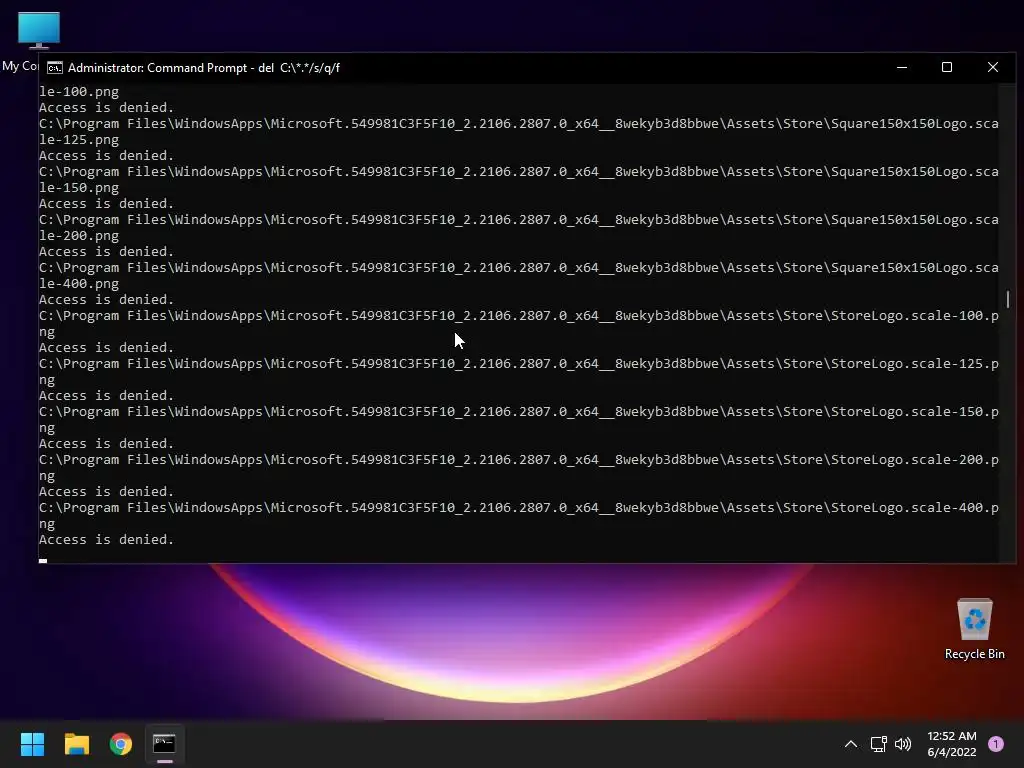
Task: Open the notification badge showing 1
Action: [x=996, y=744]
